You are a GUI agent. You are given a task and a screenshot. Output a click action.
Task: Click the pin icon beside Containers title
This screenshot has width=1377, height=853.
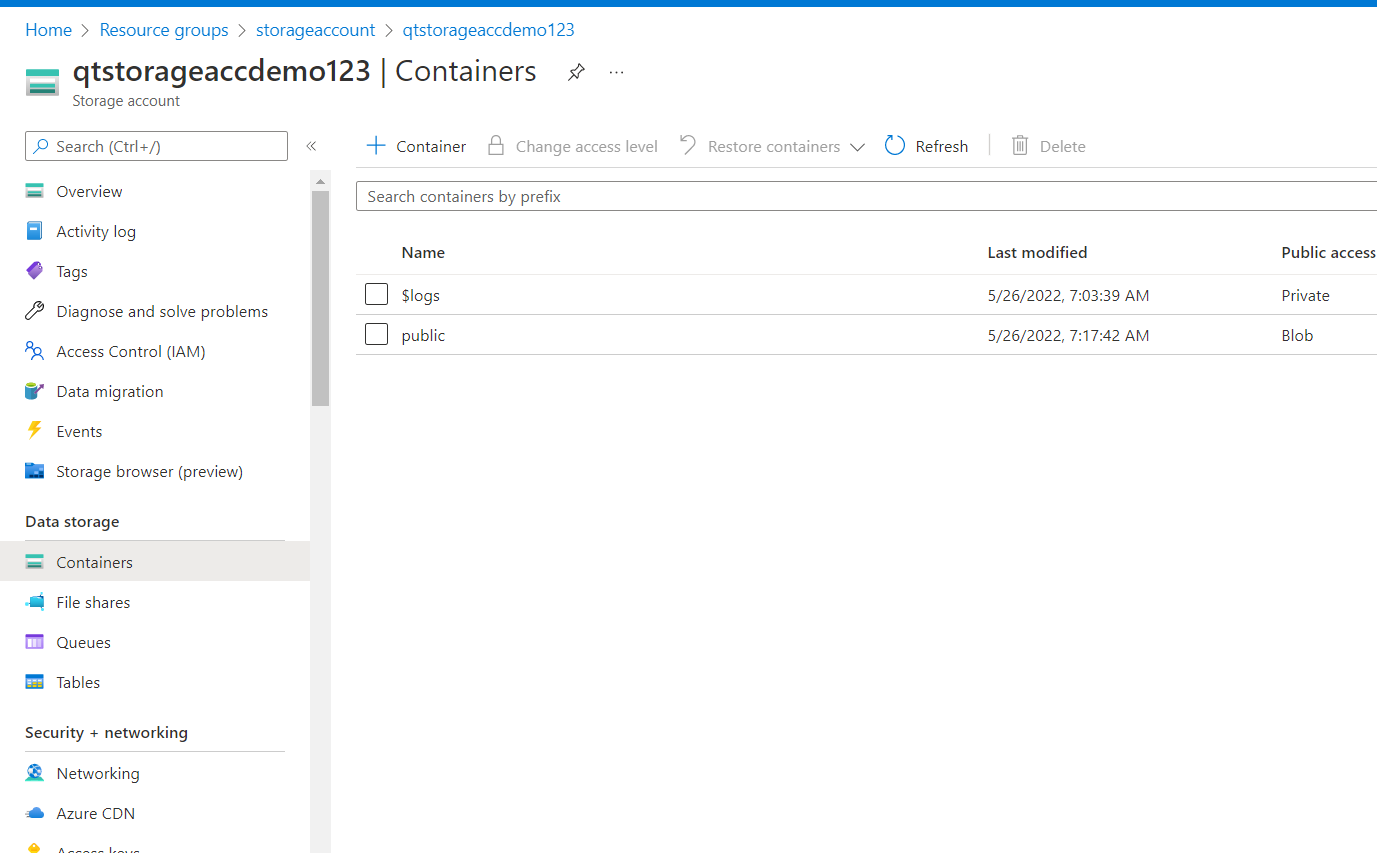pos(576,72)
